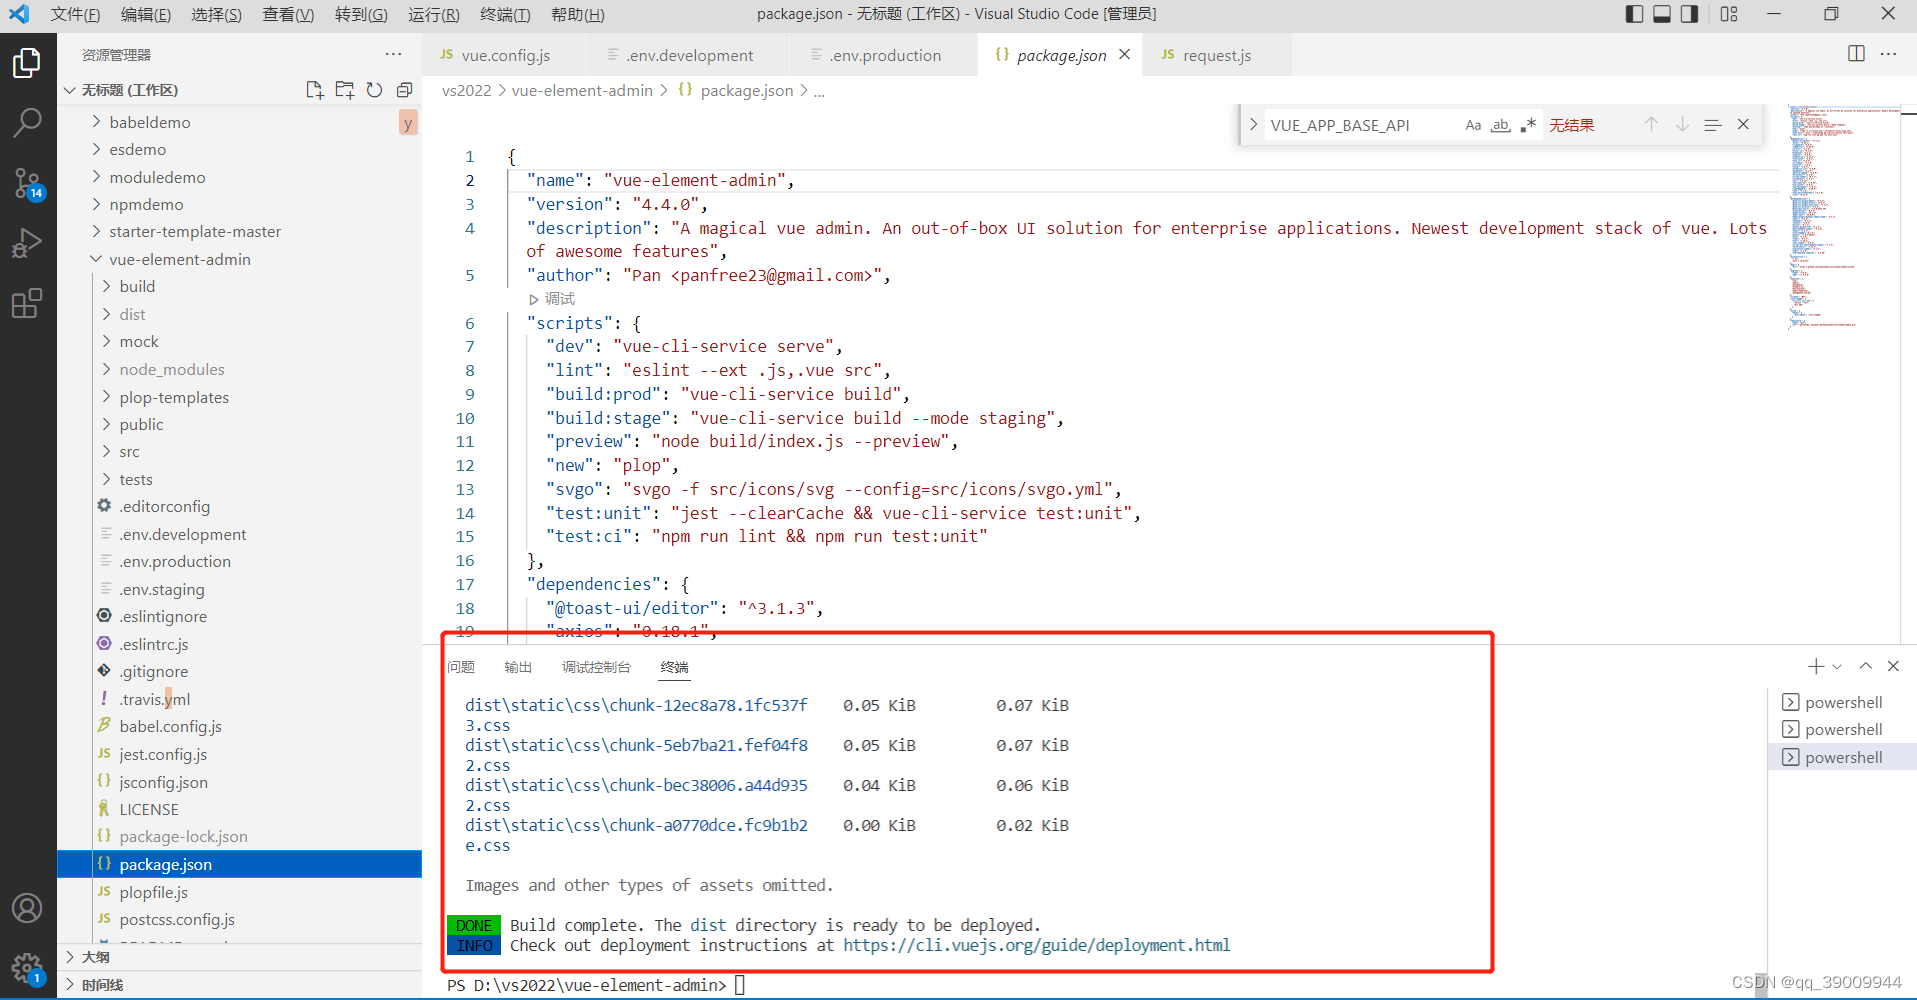Switch to 调试控制台 debug console tab
1917x1000 pixels.
596,667
